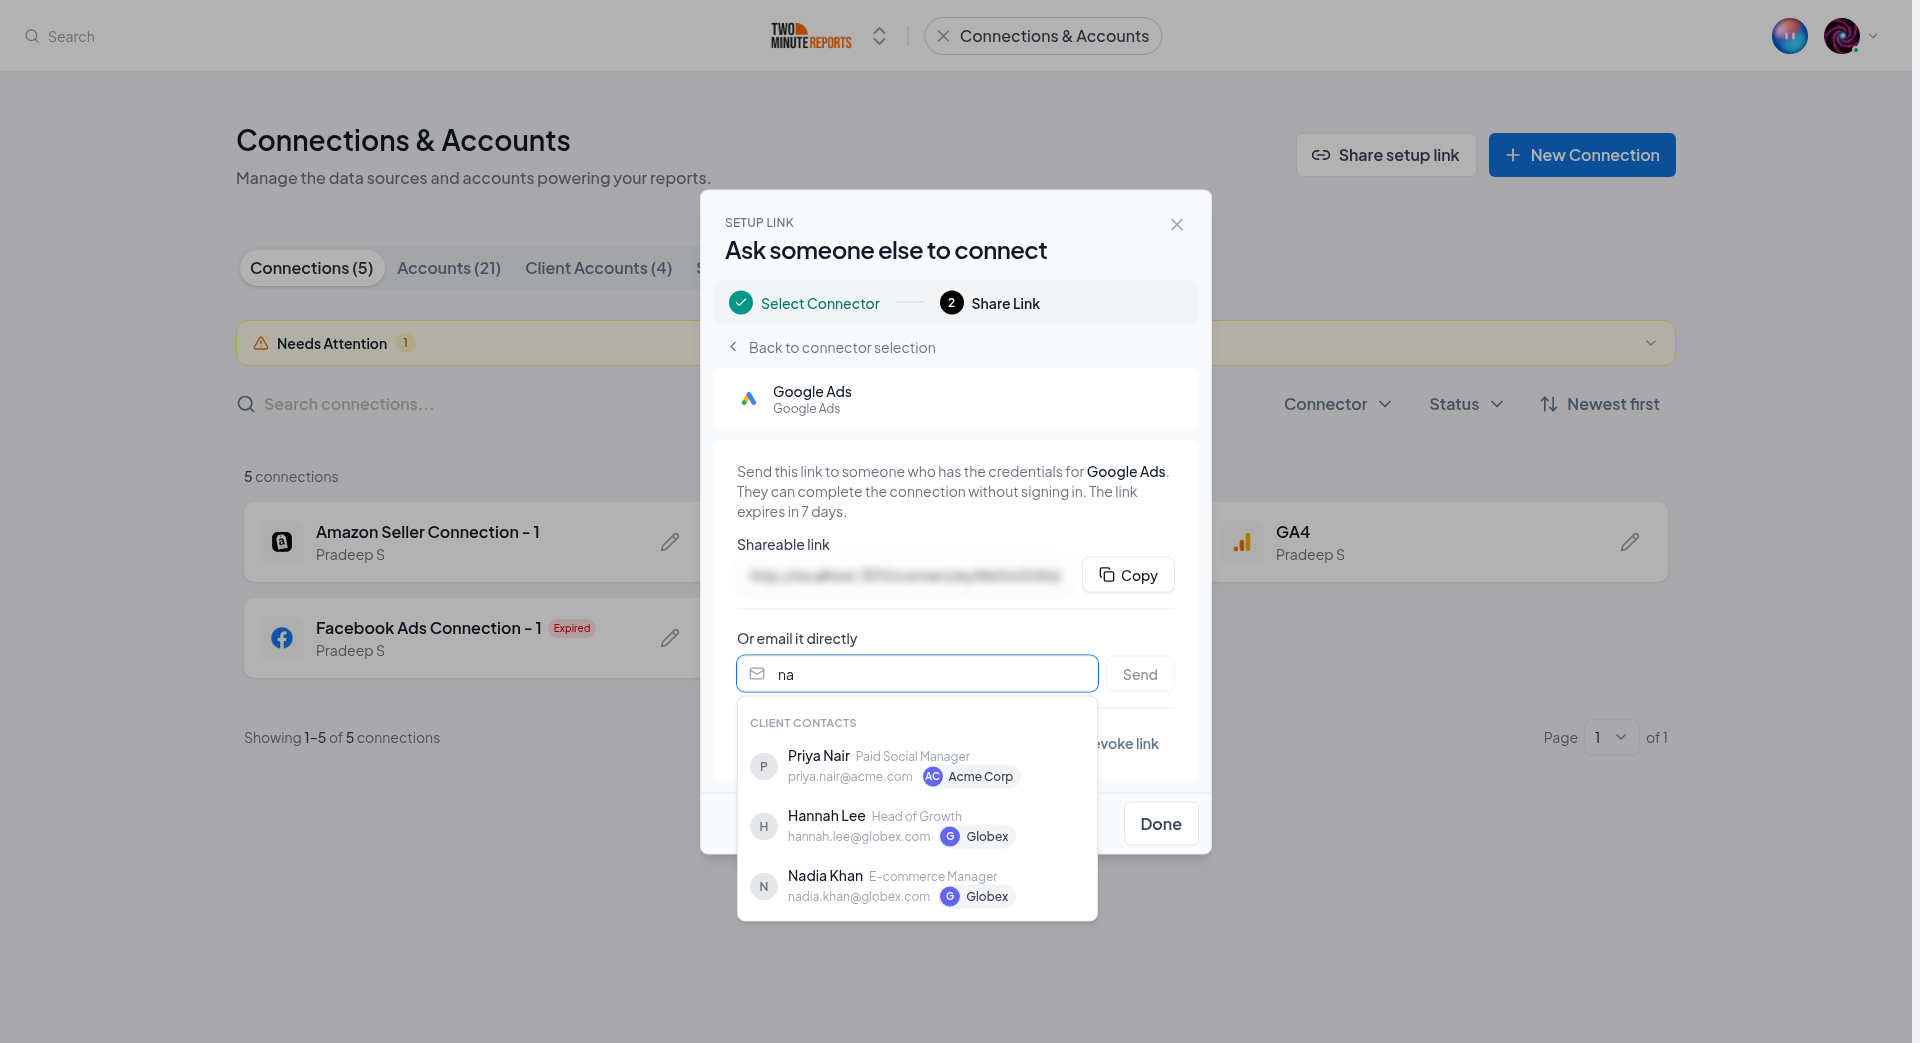Image resolution: width=1920 pixels, height=1043 pixels.
Task: Click the edit pencil on GA4 connection
Action: point(1630,542)
